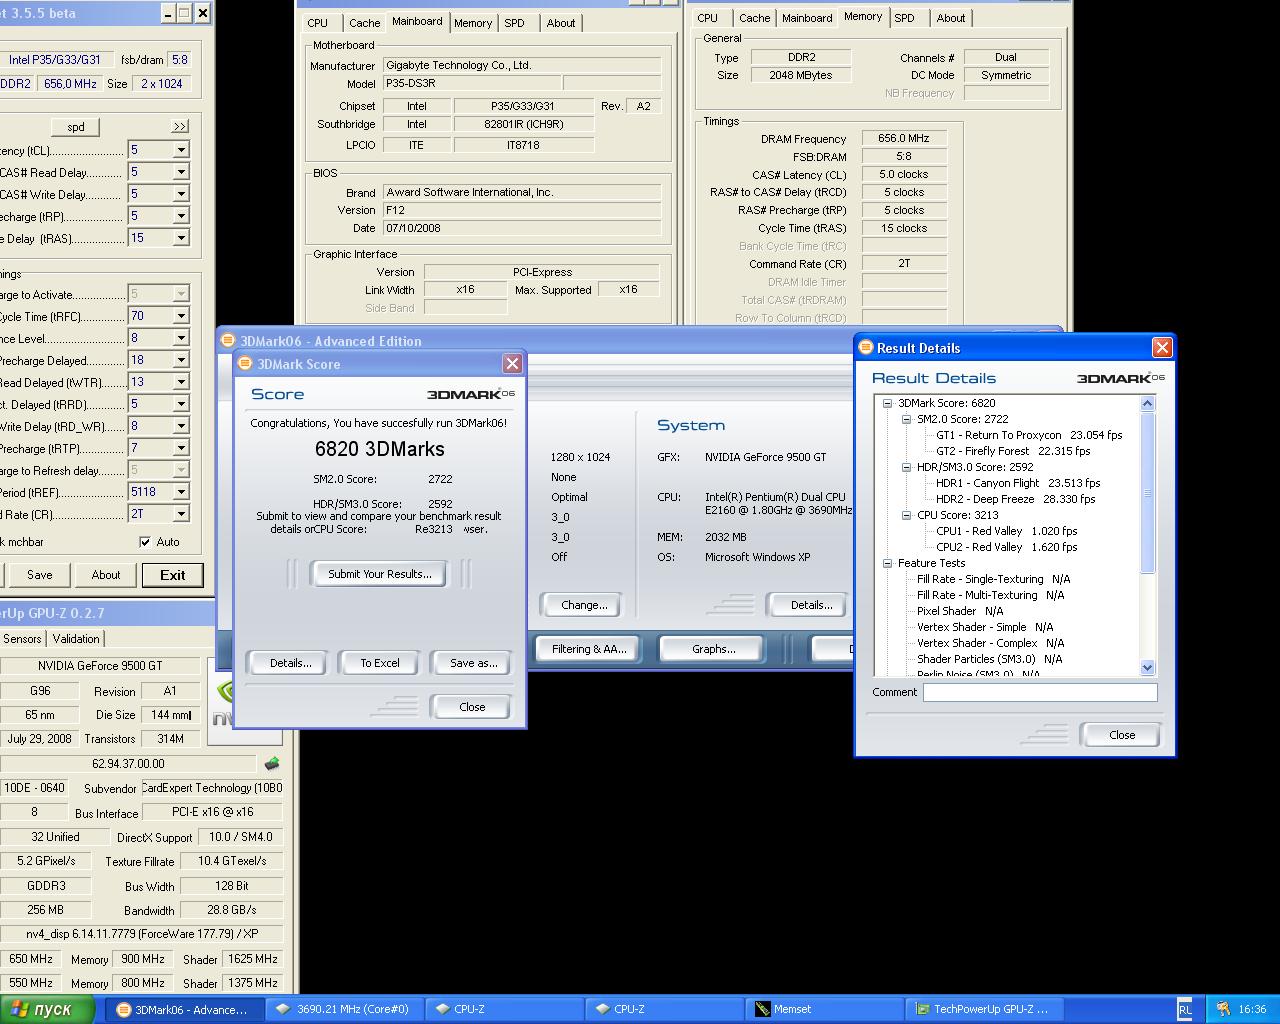1280x1024 pixels.
Task: Click the Result Details window title icon
Action: (x=866, y=348)
